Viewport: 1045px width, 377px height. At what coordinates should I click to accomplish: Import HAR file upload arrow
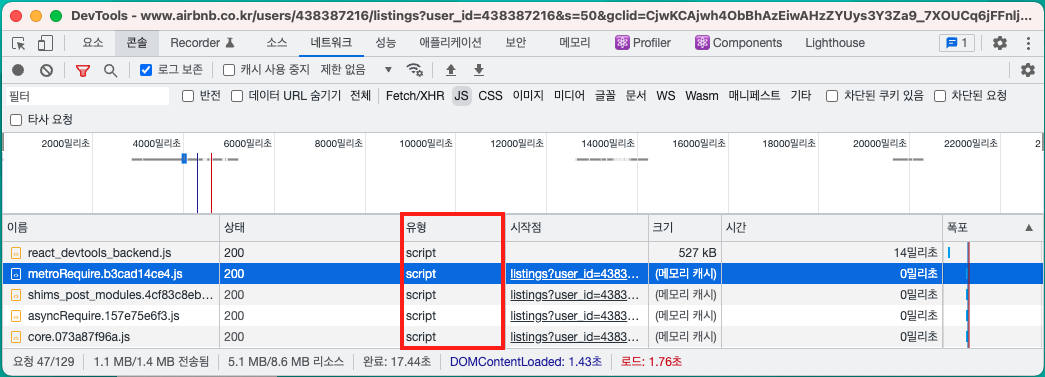tap(451, 70)
